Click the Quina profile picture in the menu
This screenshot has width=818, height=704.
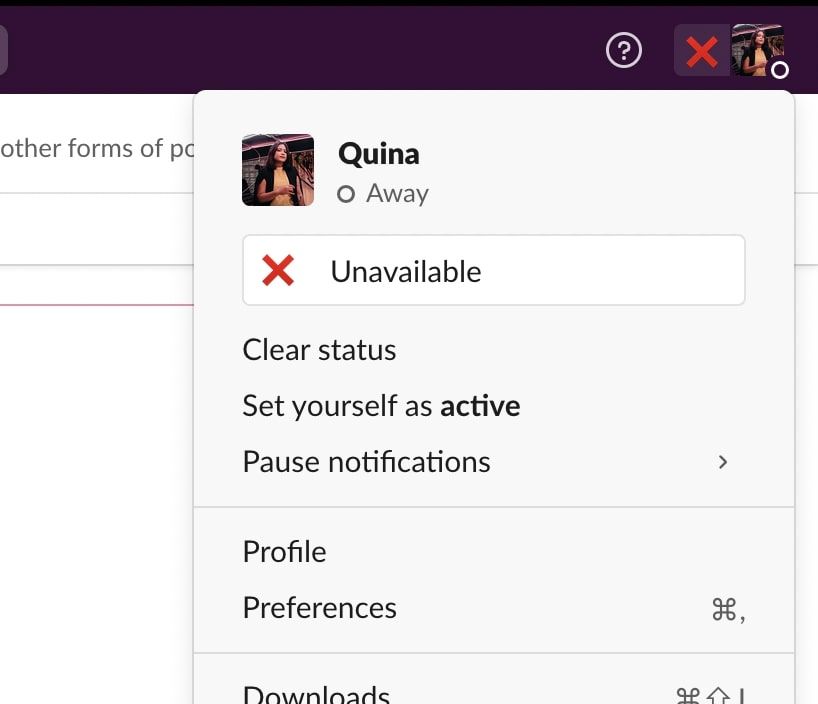278,170
